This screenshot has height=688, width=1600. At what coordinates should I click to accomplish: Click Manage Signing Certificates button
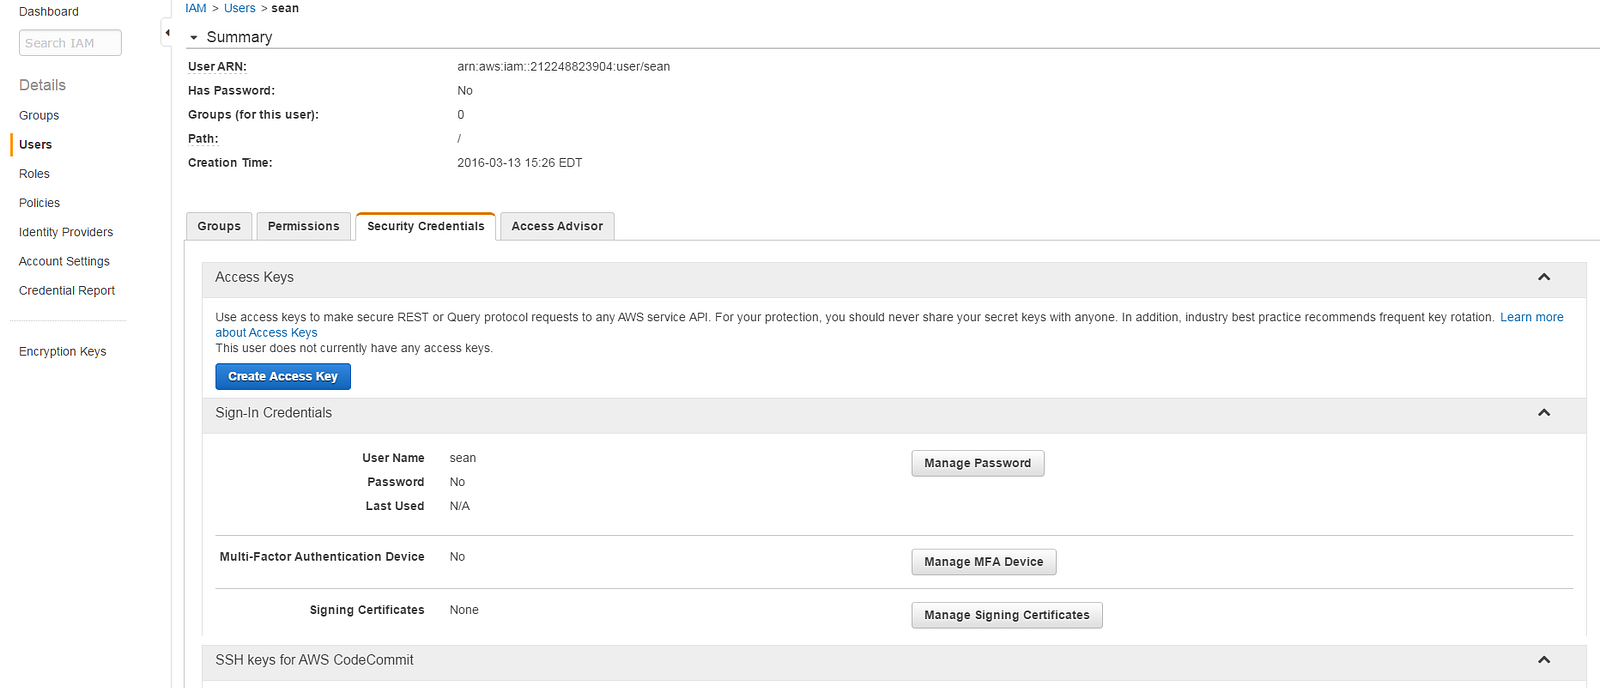(x=1006, y=615)
